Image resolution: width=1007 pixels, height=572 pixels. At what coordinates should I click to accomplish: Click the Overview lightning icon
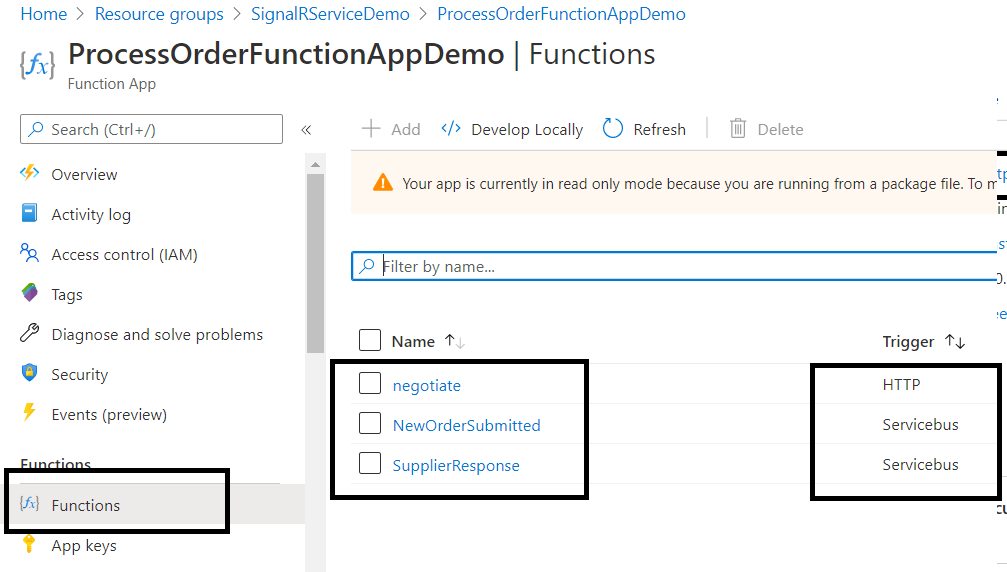30,173
